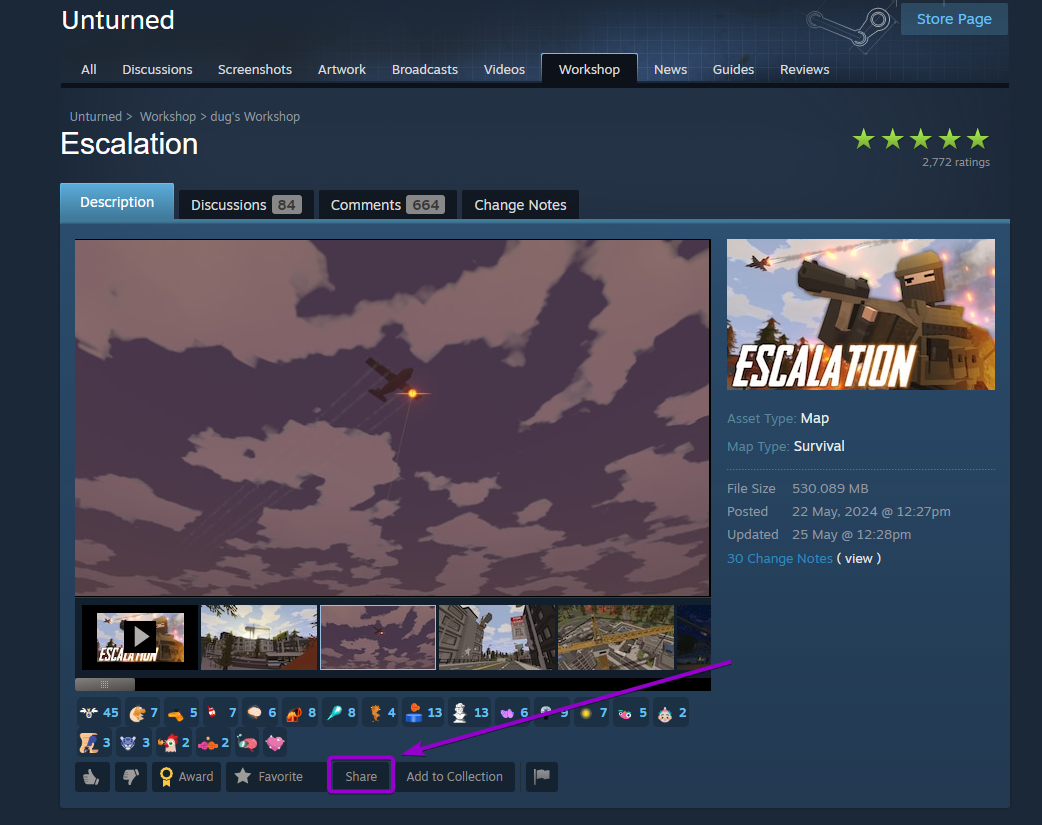Viewport: 1042px width, 825px height.
Task: Click the red rooster award with count 2
Action: click(x=173, y=742)
